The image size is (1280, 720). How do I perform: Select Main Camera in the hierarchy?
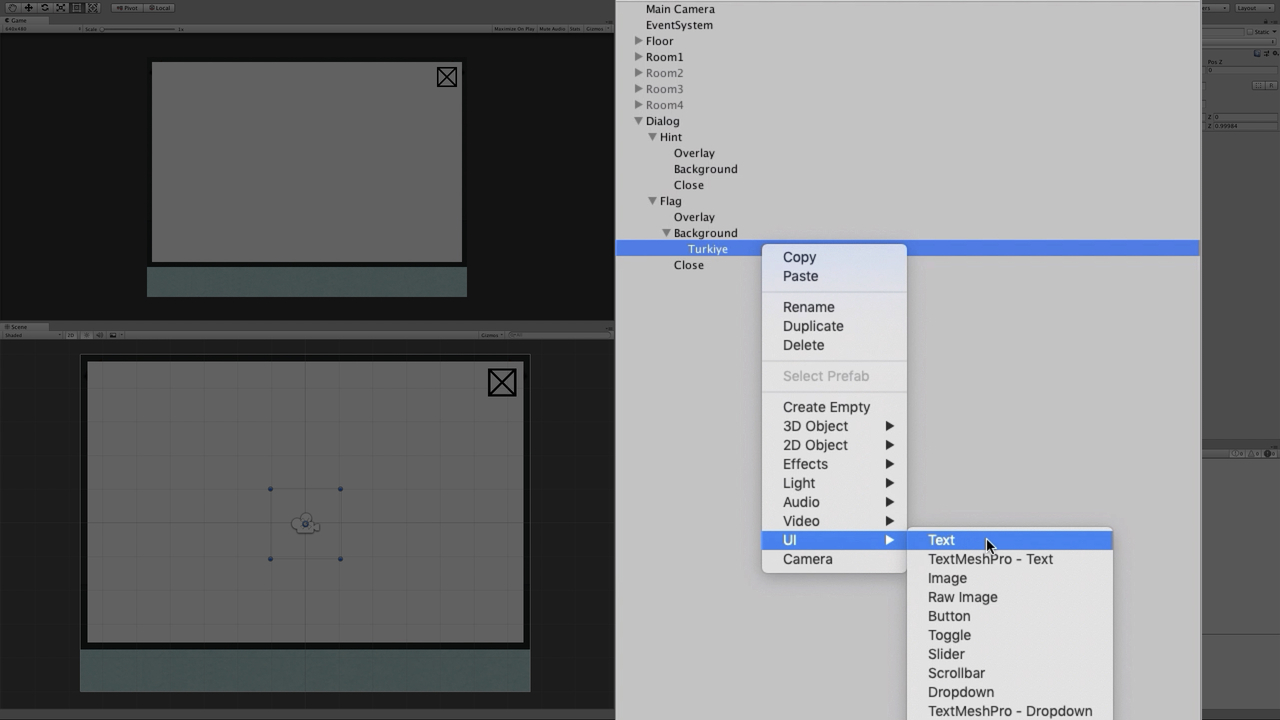coord(680,9)
